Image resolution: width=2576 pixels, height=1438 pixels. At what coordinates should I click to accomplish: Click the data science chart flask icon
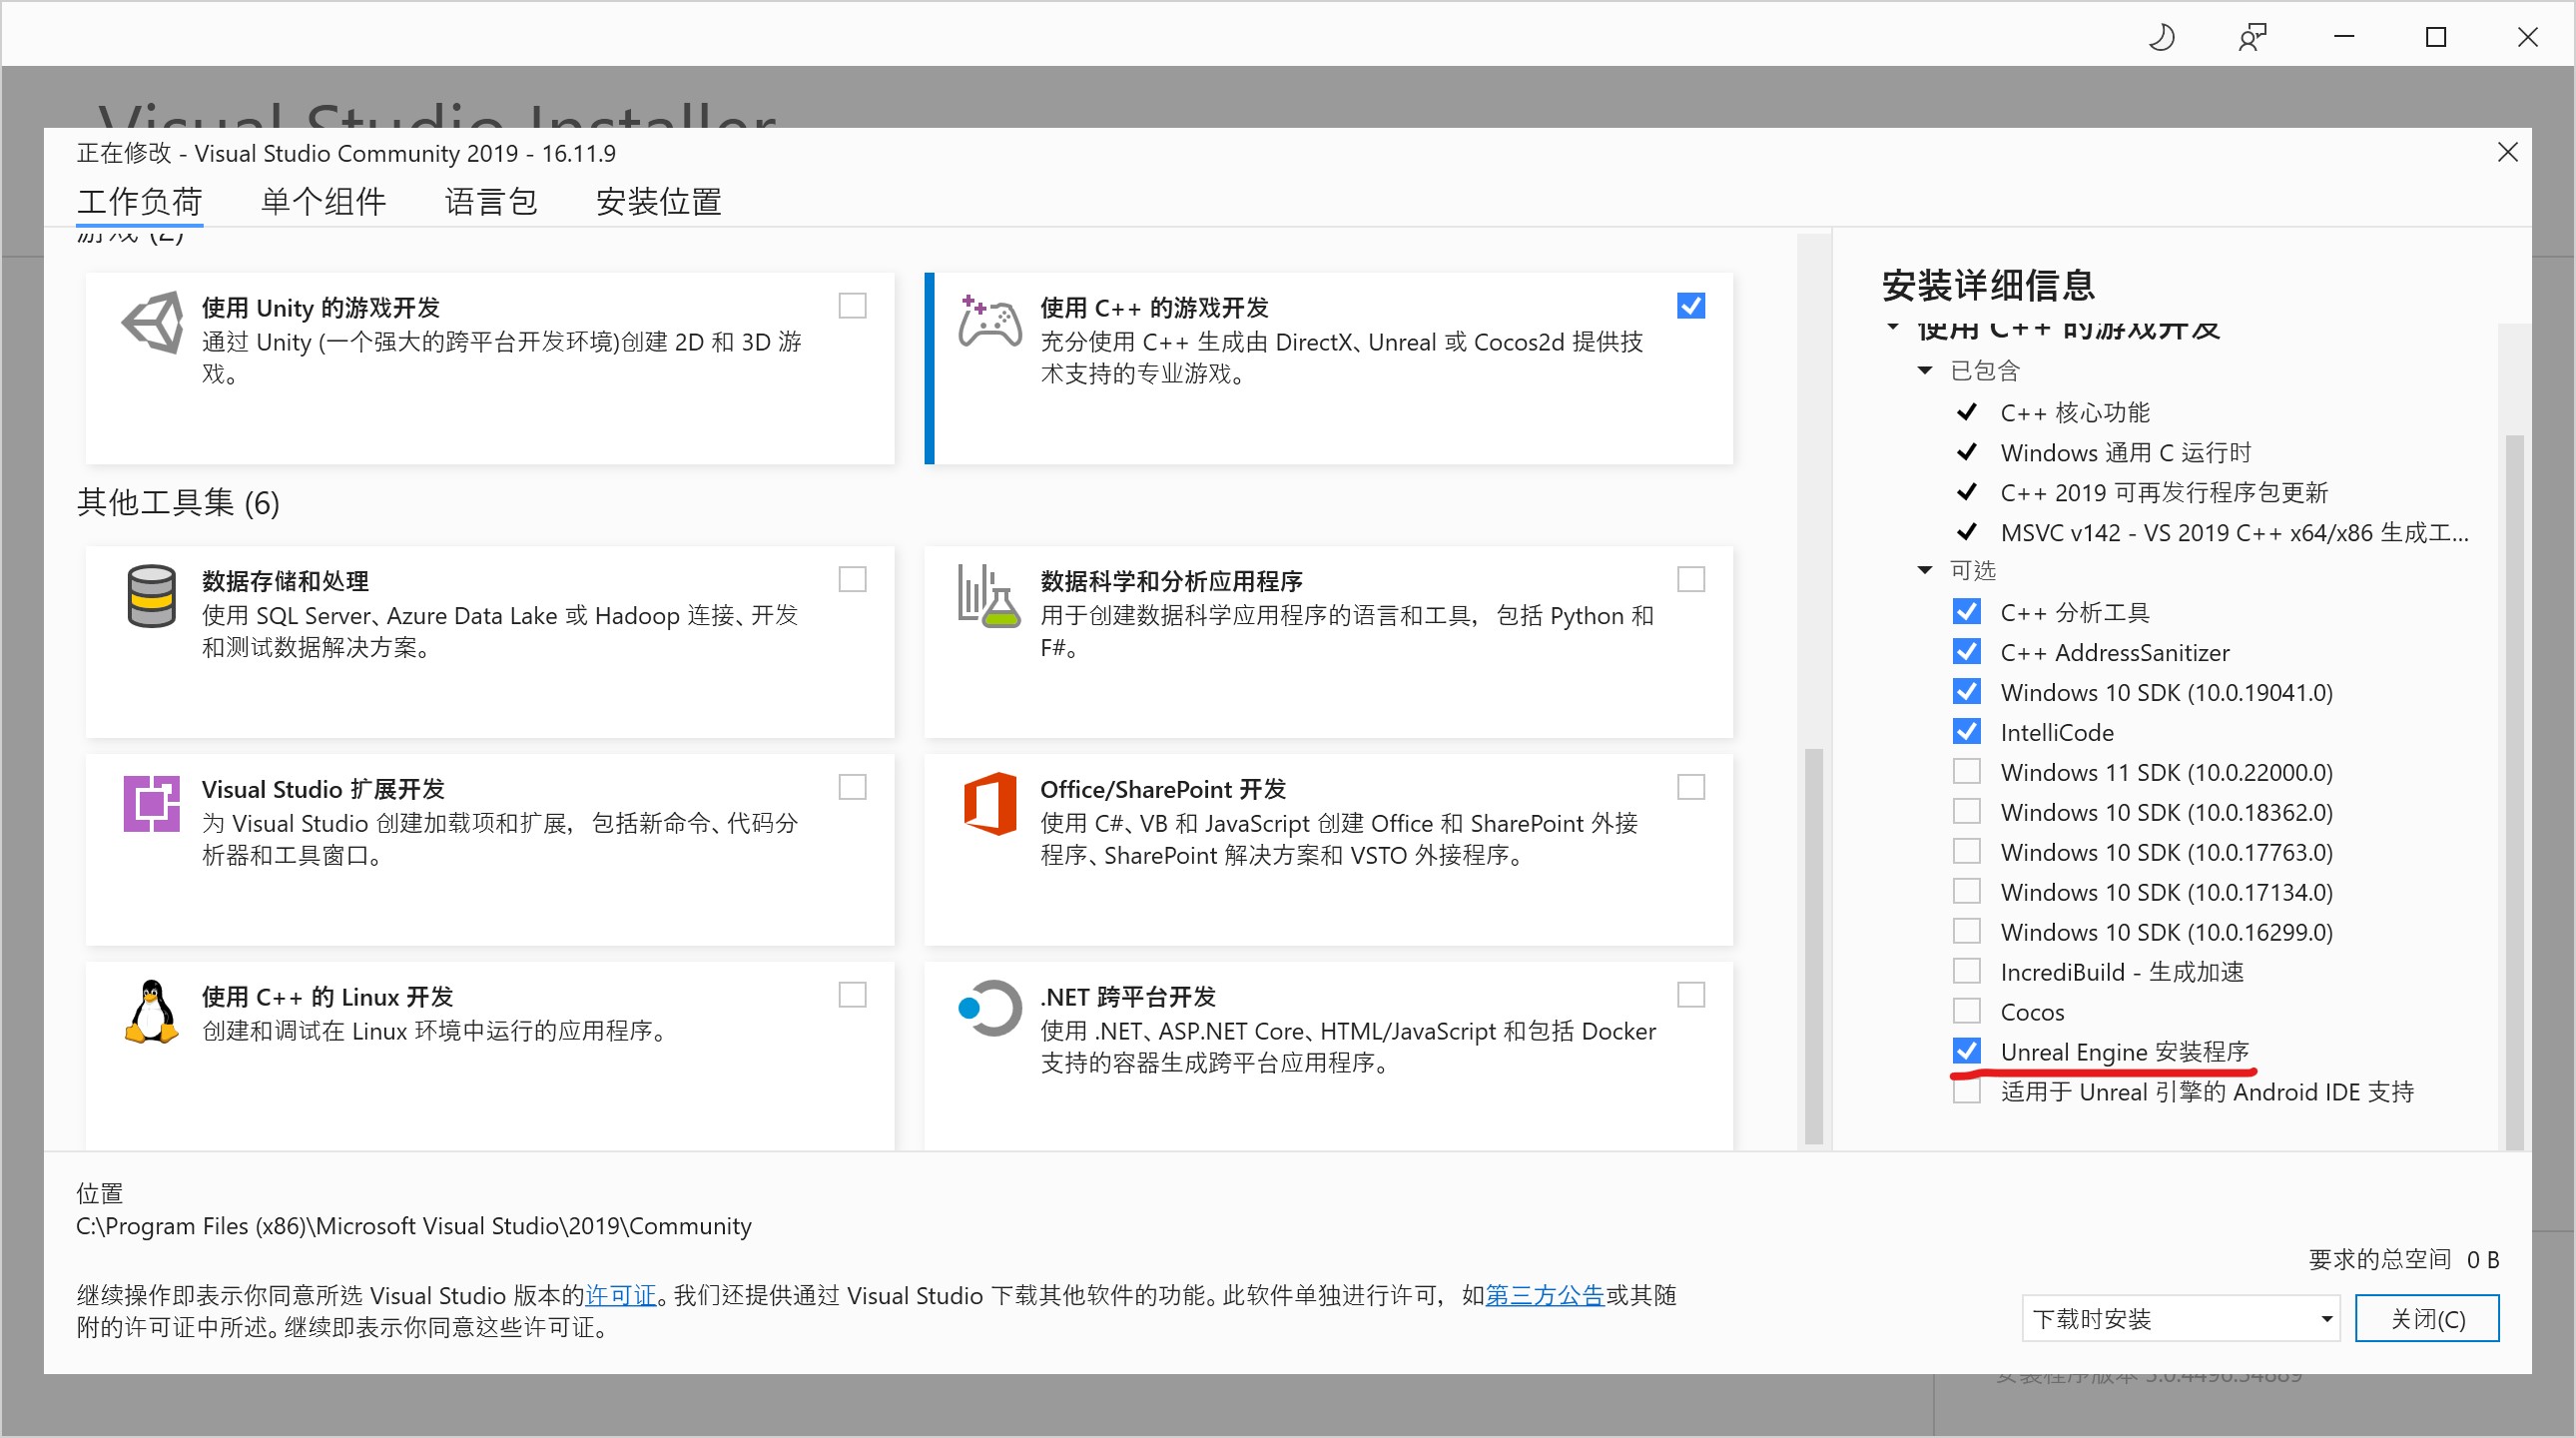click(989, 596)
